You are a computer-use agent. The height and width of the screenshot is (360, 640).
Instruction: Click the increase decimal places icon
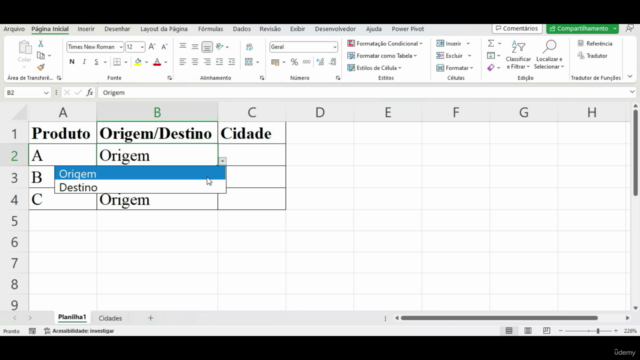pos(320,62)
